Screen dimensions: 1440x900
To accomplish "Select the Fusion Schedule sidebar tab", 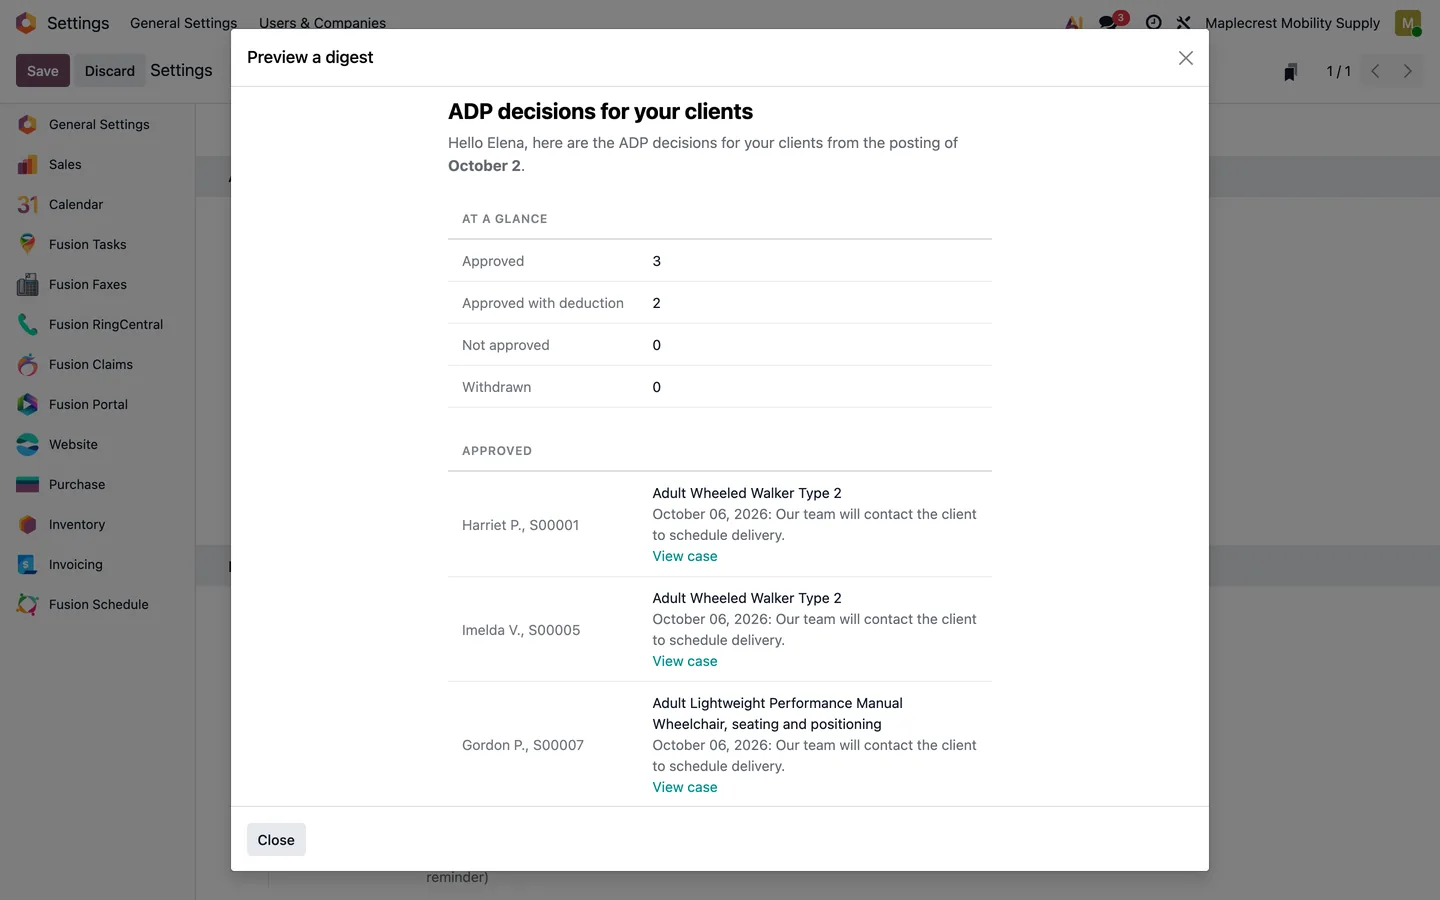I will pos(97,604).
